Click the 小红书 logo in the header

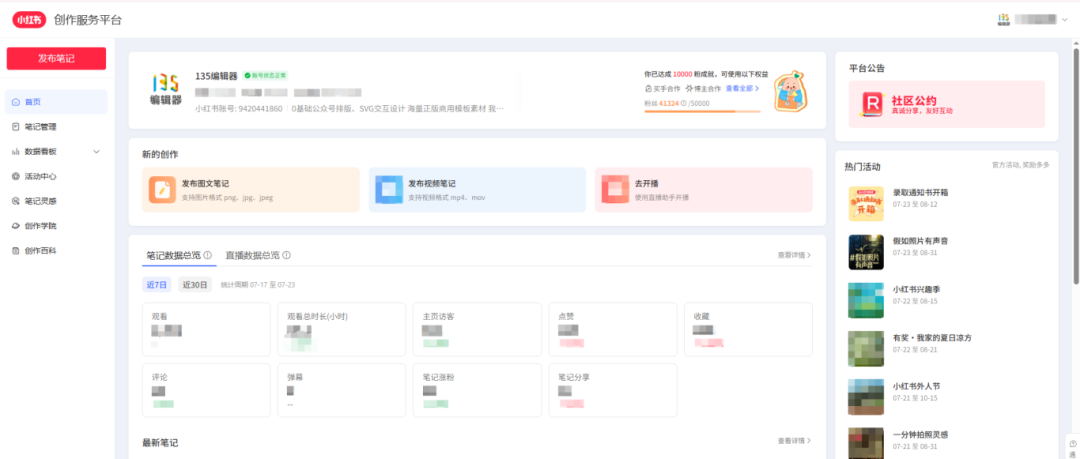click(x=29, y=20)
